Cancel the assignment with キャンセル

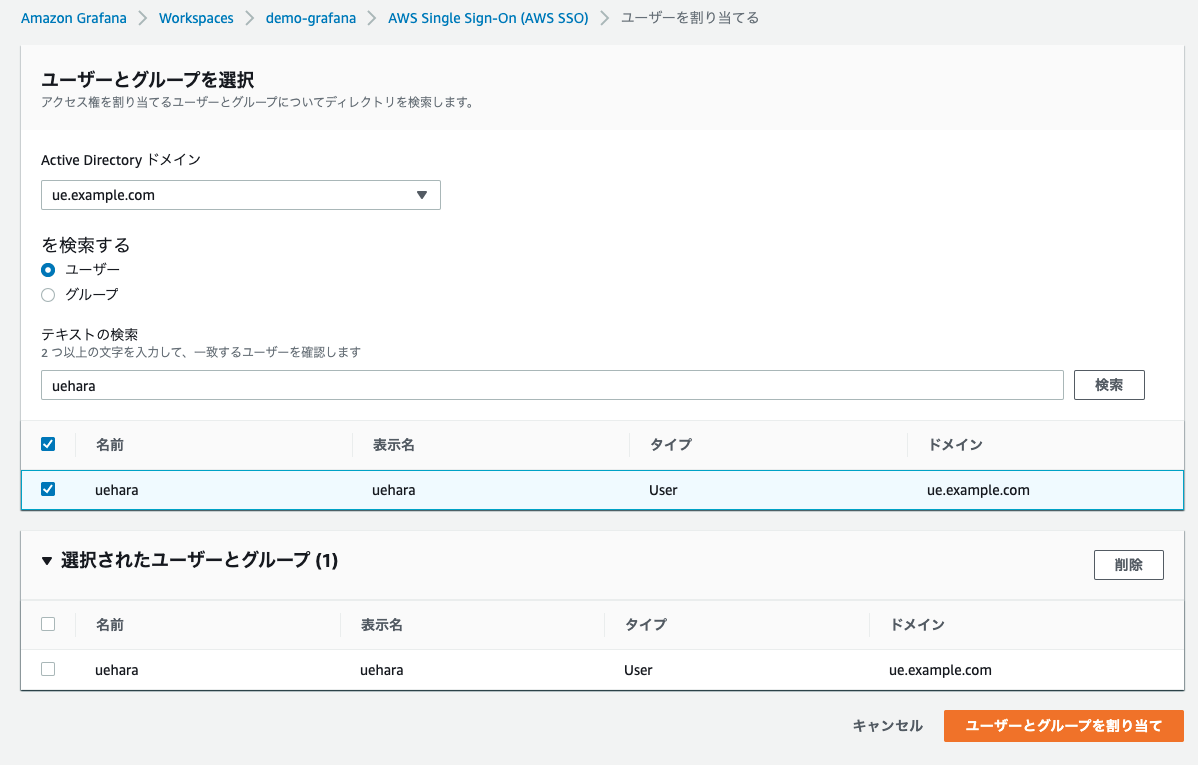coord(887,725)
